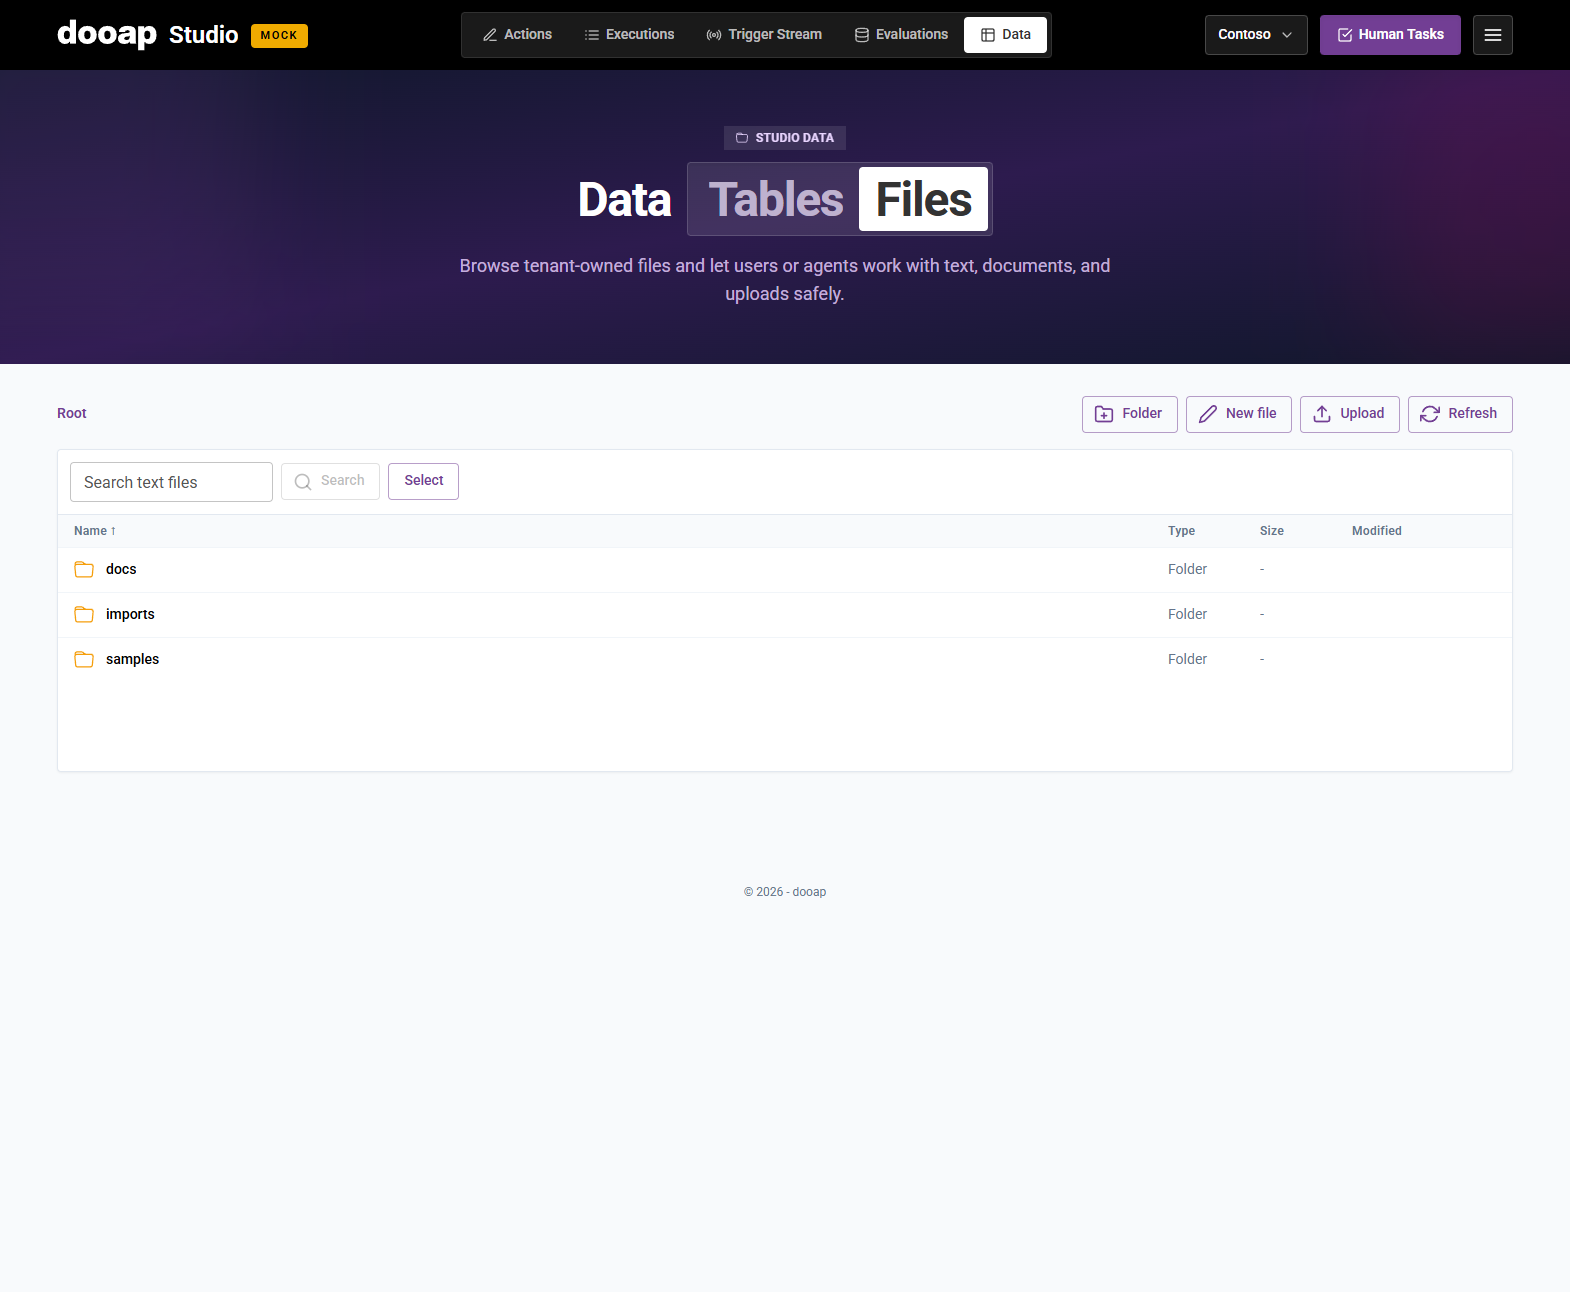Screen dimensions: 1570x1292
Task: Click the Type cell of samples row
Action: [1187, 659]
